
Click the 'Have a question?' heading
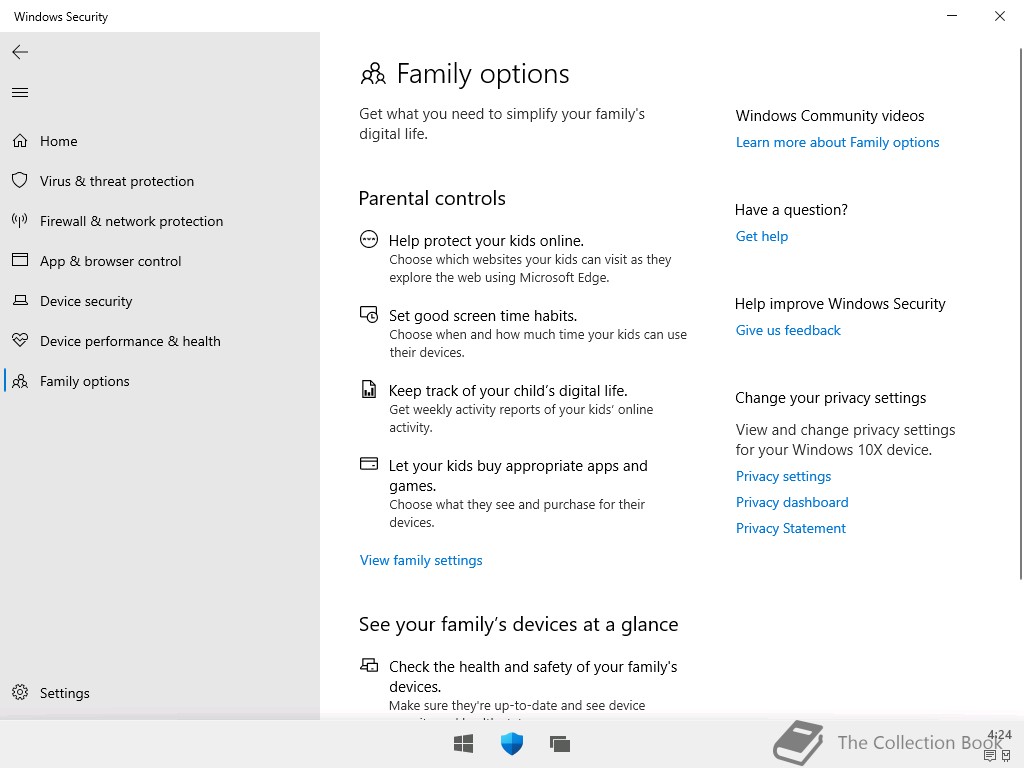791,210
